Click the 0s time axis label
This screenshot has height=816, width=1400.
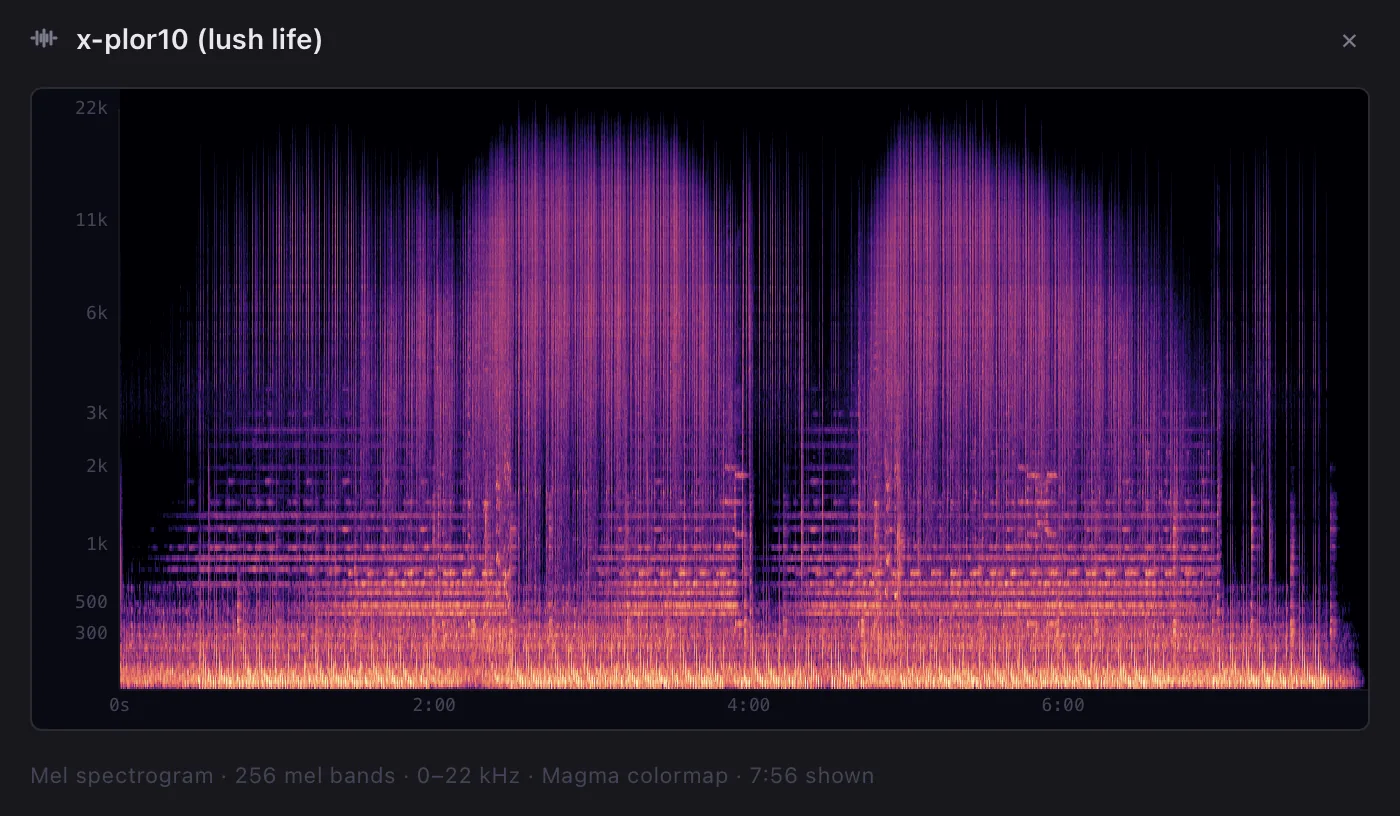[119, 705]
